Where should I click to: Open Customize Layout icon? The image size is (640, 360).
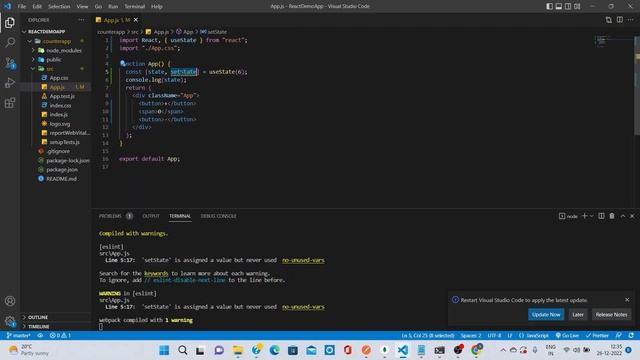tap(577, 6)
